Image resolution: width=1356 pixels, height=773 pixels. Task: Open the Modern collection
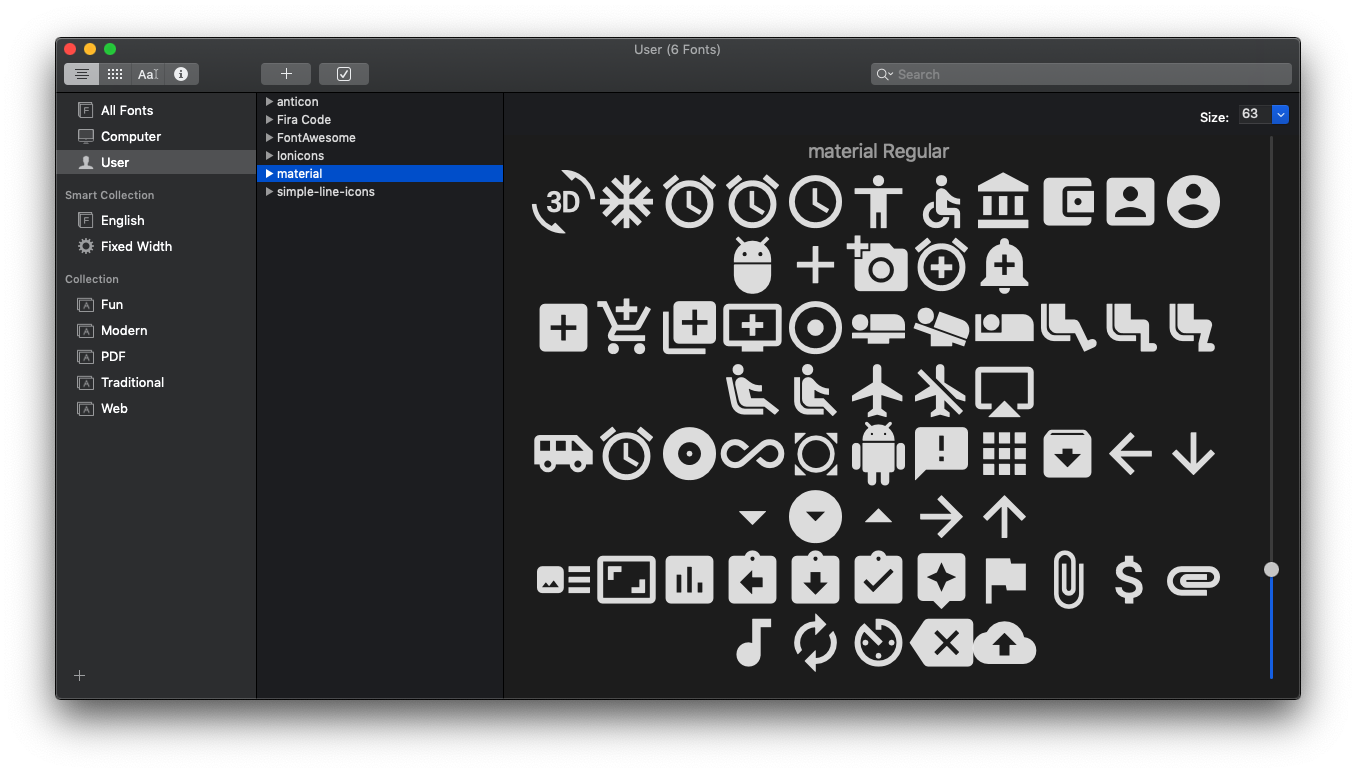pos(156,330)
